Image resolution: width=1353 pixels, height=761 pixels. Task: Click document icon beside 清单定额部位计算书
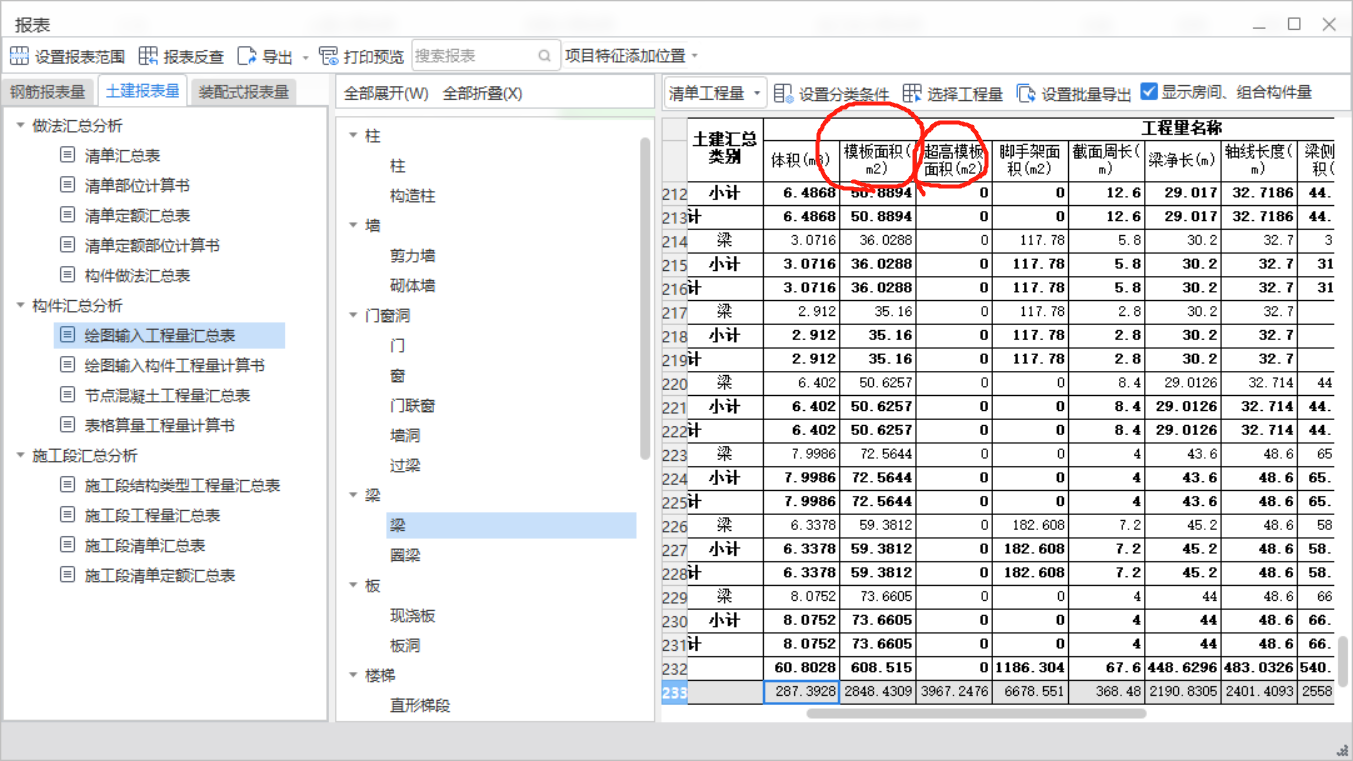click(67, 245)
